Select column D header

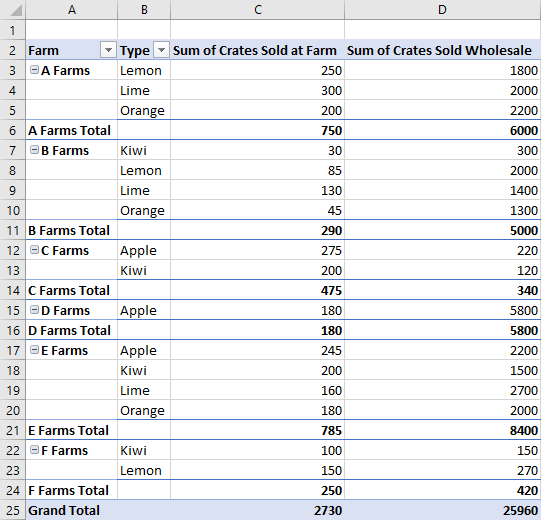[x=443, y=10]
